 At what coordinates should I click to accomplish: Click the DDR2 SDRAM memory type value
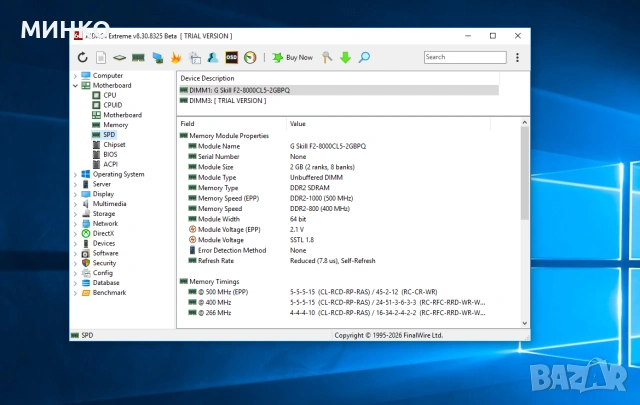[x=309, y=188]
